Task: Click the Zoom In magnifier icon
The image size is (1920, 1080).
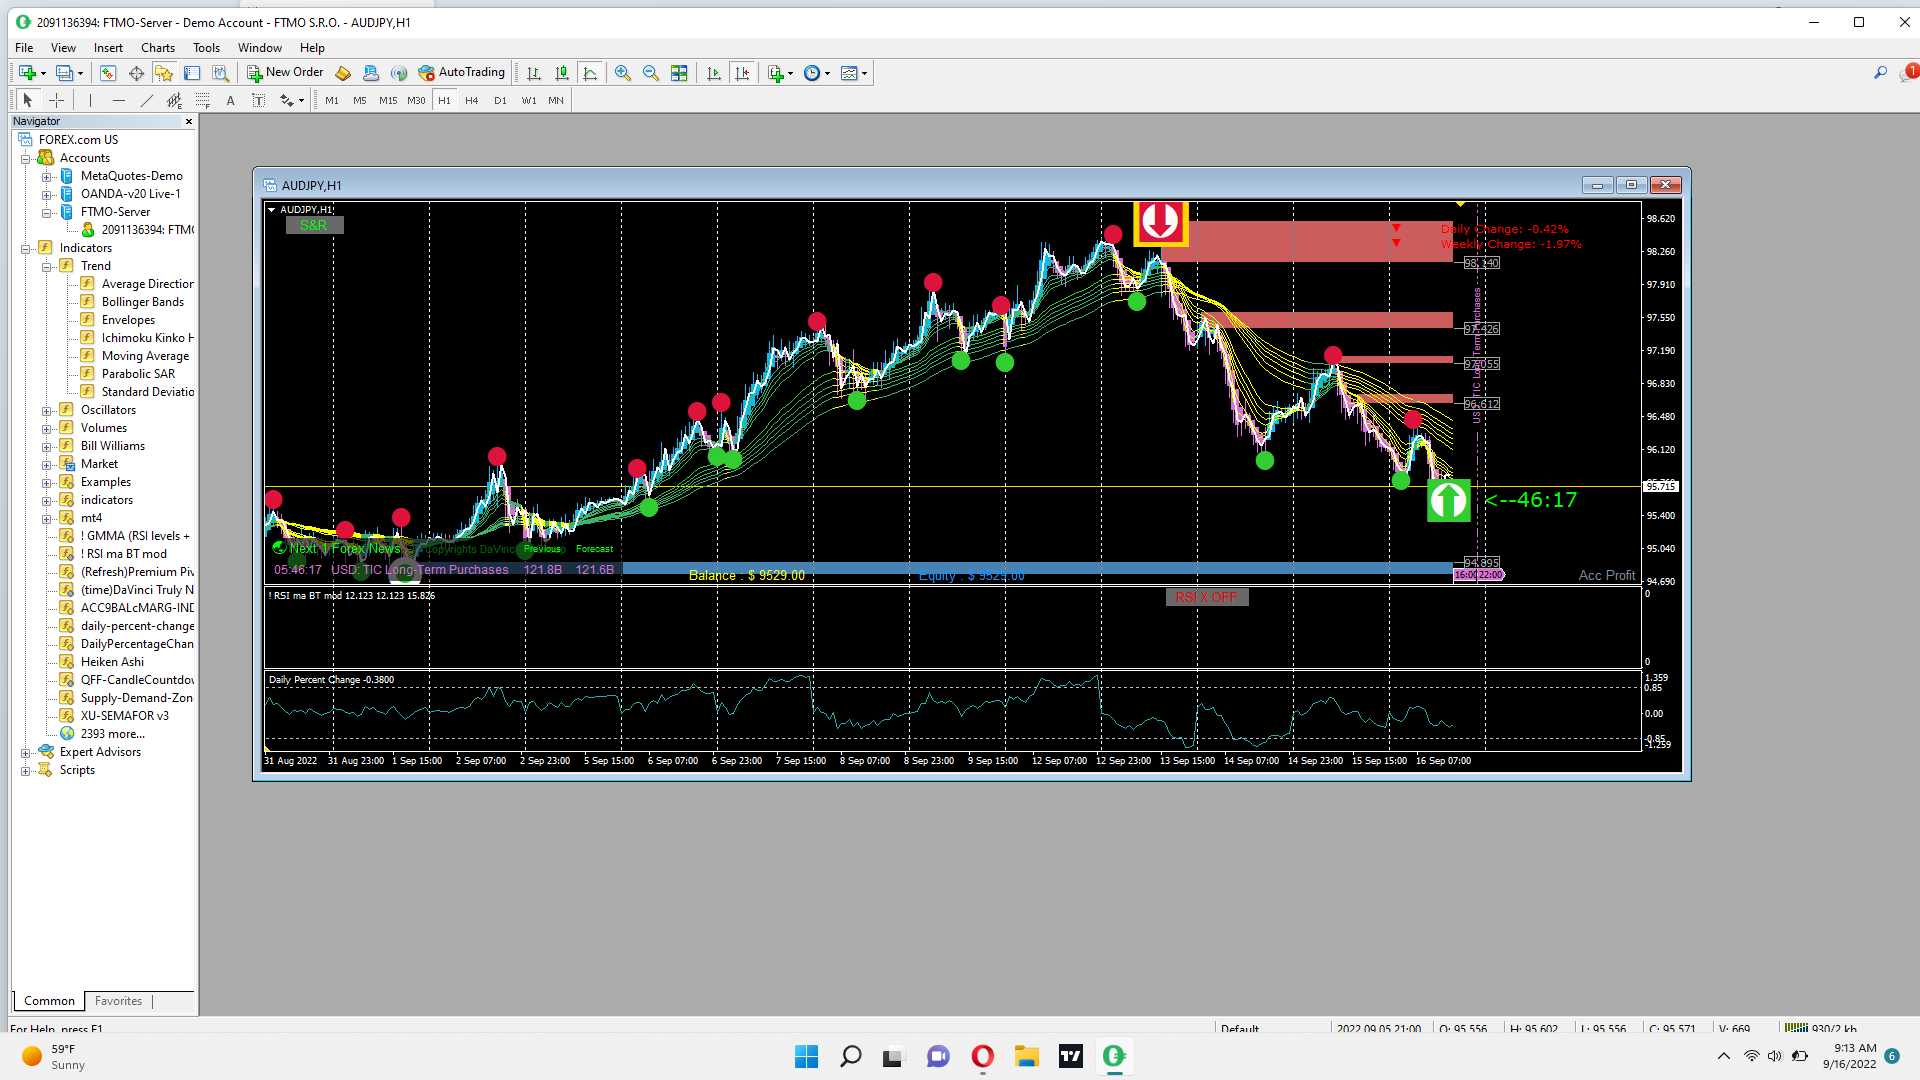Action: [623, 73]
